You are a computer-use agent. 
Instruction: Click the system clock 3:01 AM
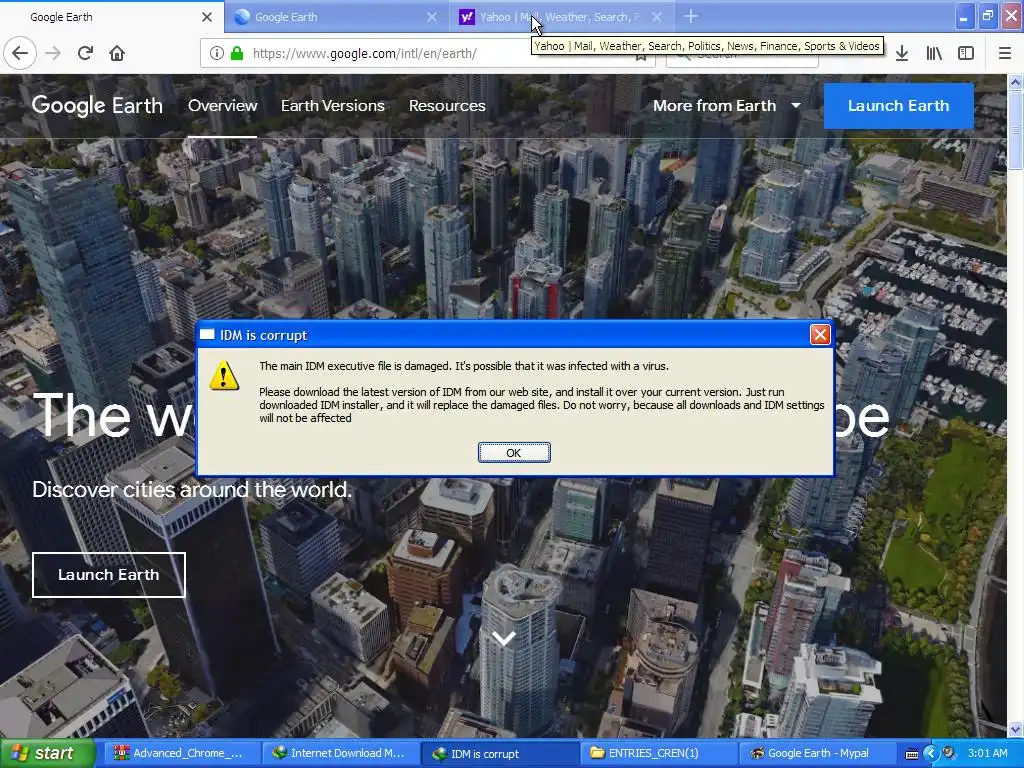tap(987, 753)
